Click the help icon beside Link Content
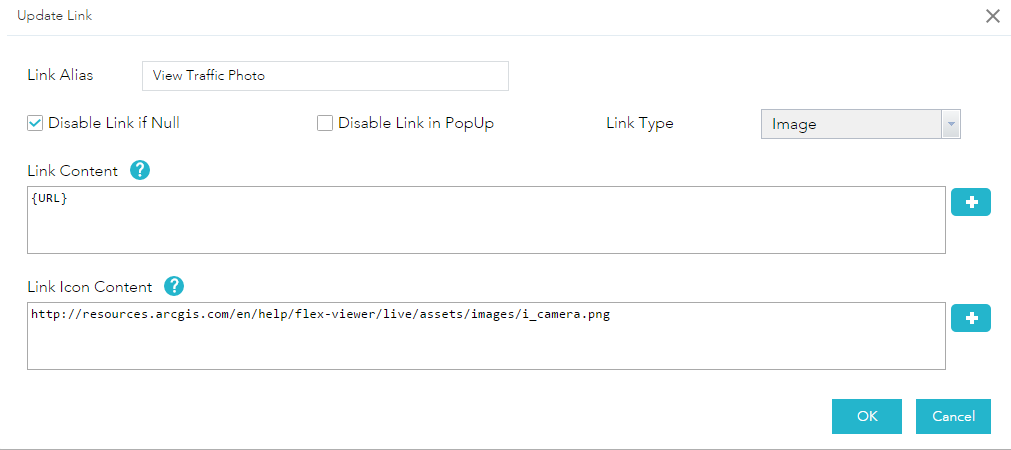Viewport: 1011px width, 450px height. (x=140, y=171)
